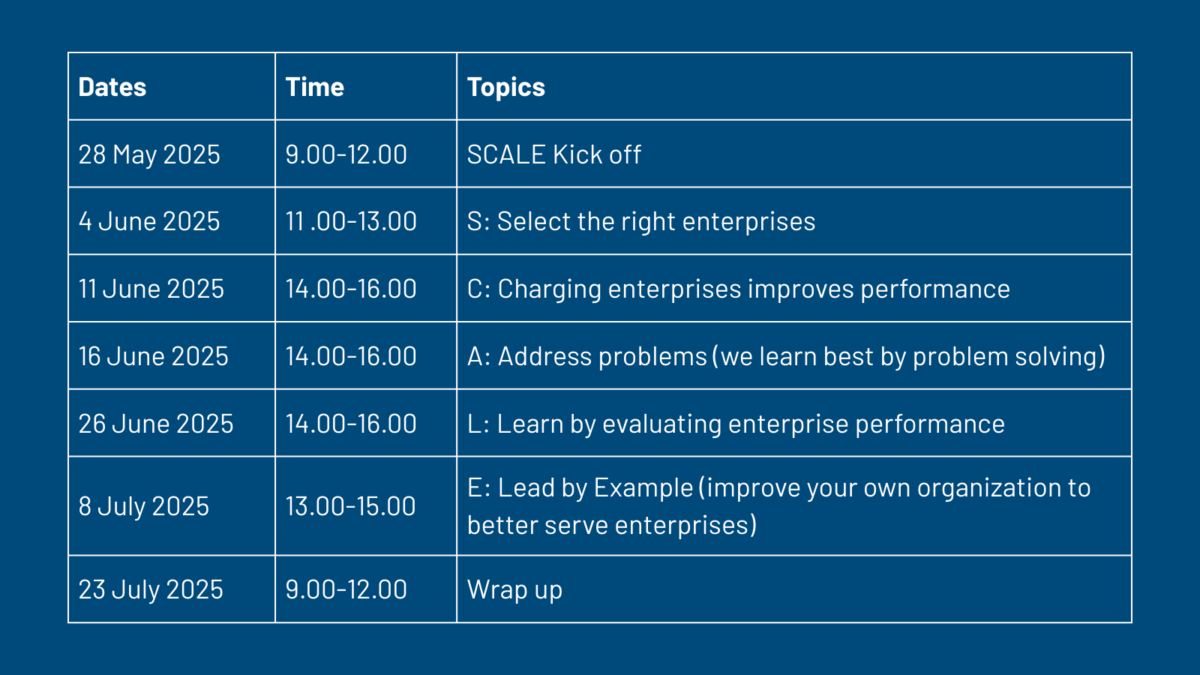Select the 11.00-13.00 time cell
The image size is (1200, 675).
coord(366,221)
